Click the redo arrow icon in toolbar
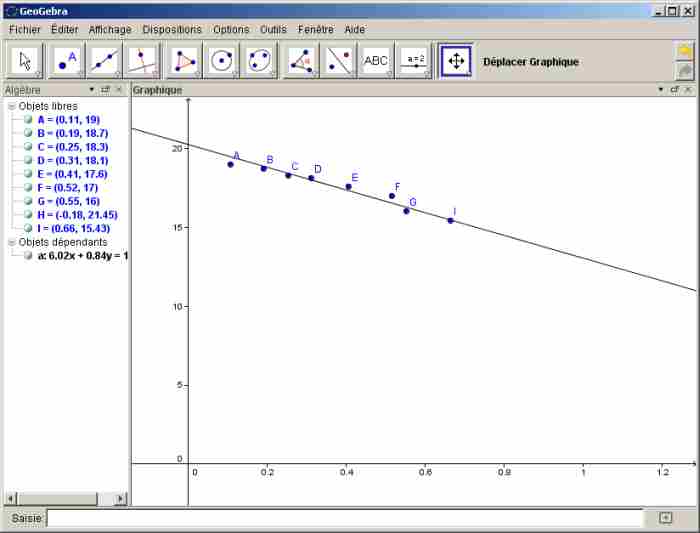 (x=685, y=71)
